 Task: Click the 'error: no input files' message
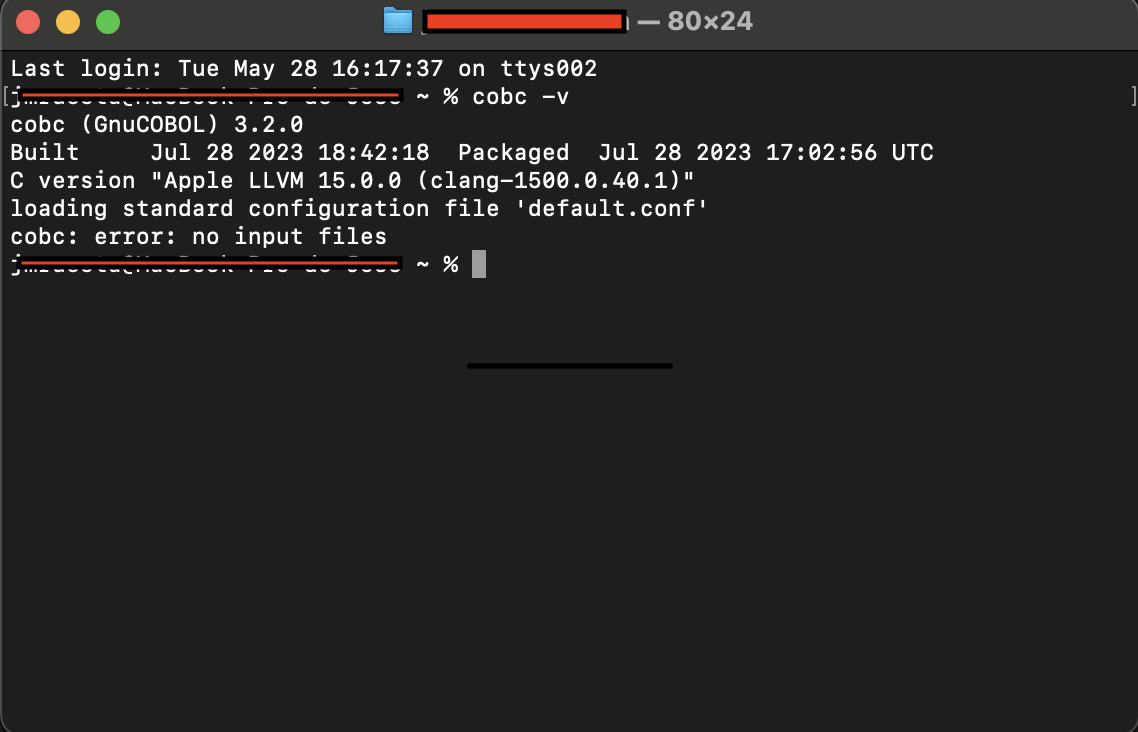(x=240, y=237)
